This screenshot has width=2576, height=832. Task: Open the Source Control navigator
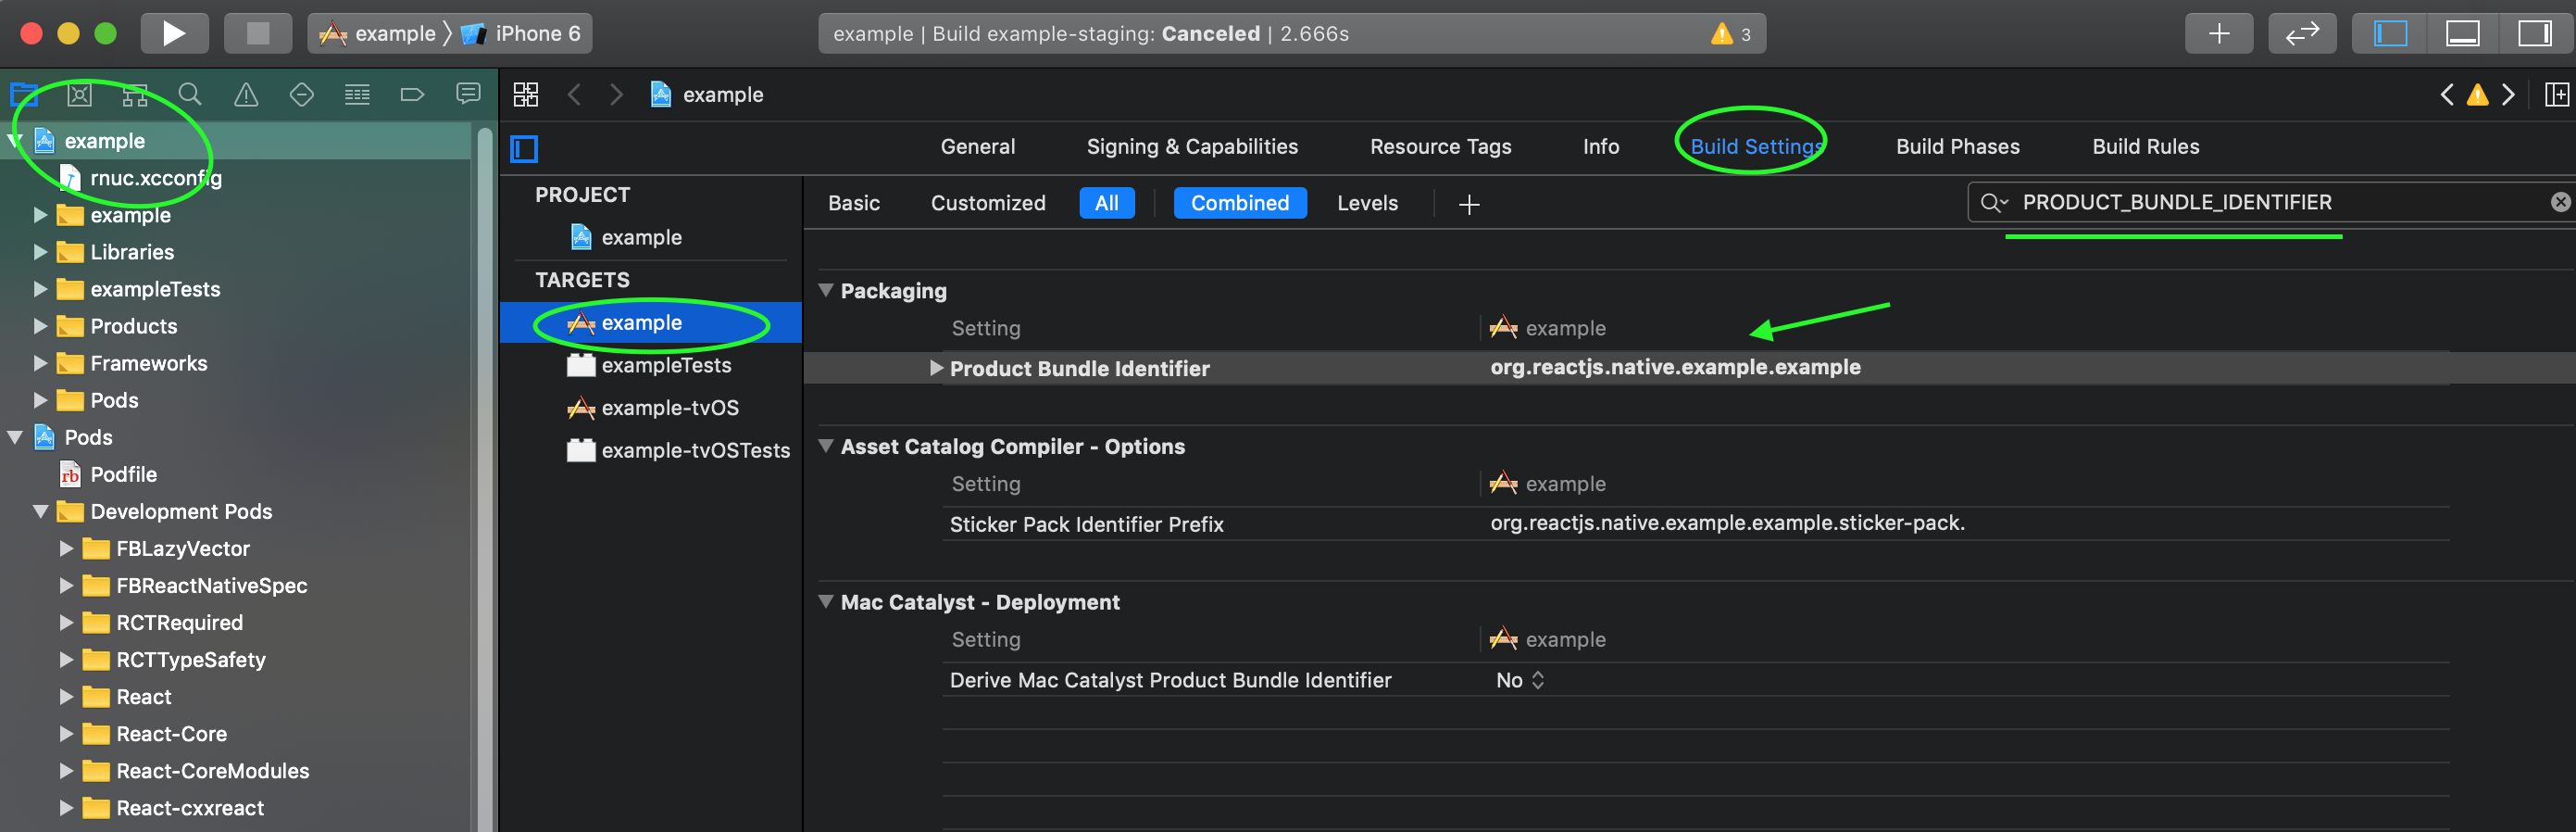click(x=79, y=95)
